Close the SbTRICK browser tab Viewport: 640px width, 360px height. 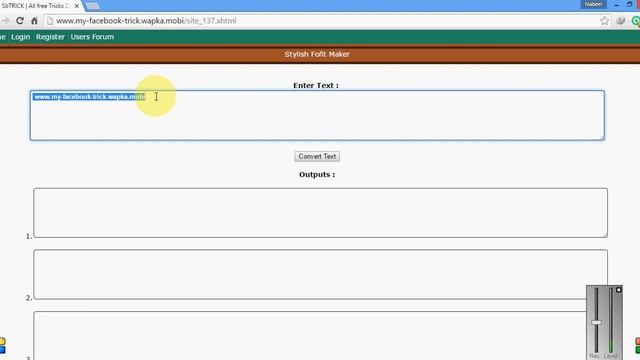76,6
